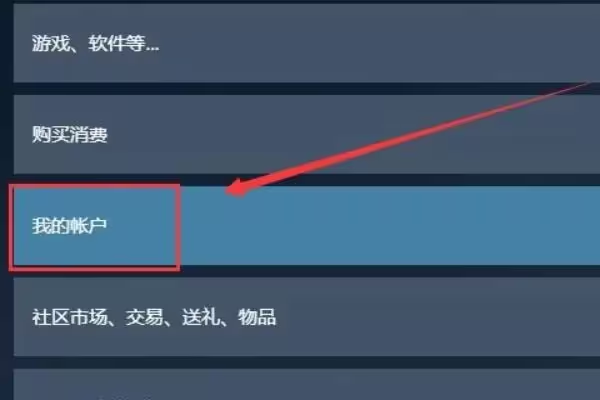Click inside the red-outlined 我的帐户 box
Screen dimensions: 600x400
click(x=95, y=227)
